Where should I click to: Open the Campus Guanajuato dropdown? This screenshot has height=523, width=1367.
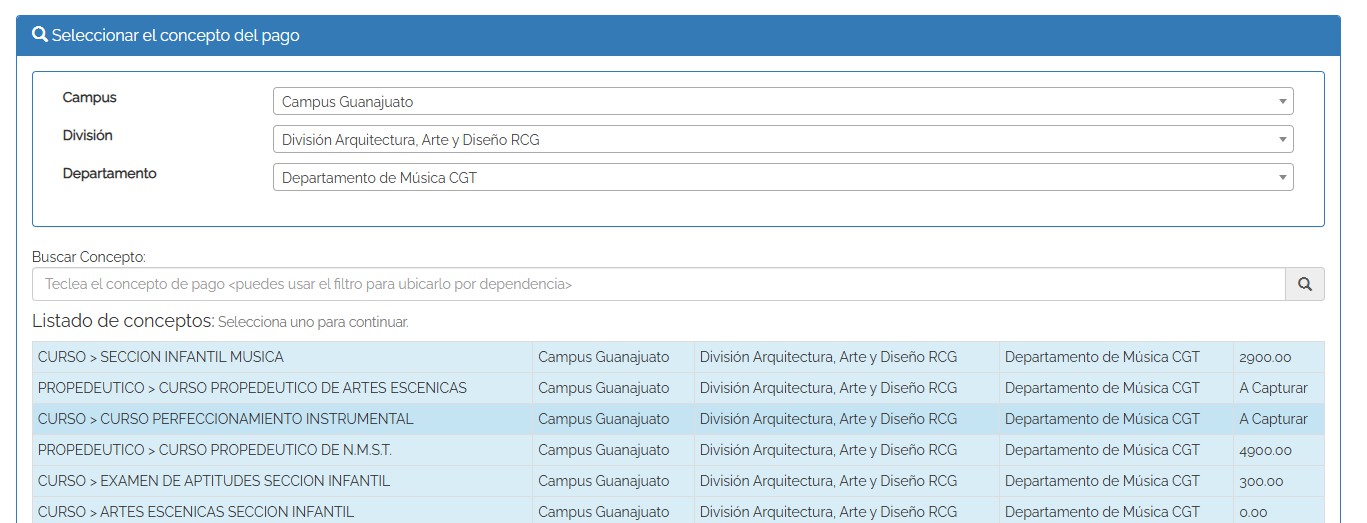tap(782, 101)
